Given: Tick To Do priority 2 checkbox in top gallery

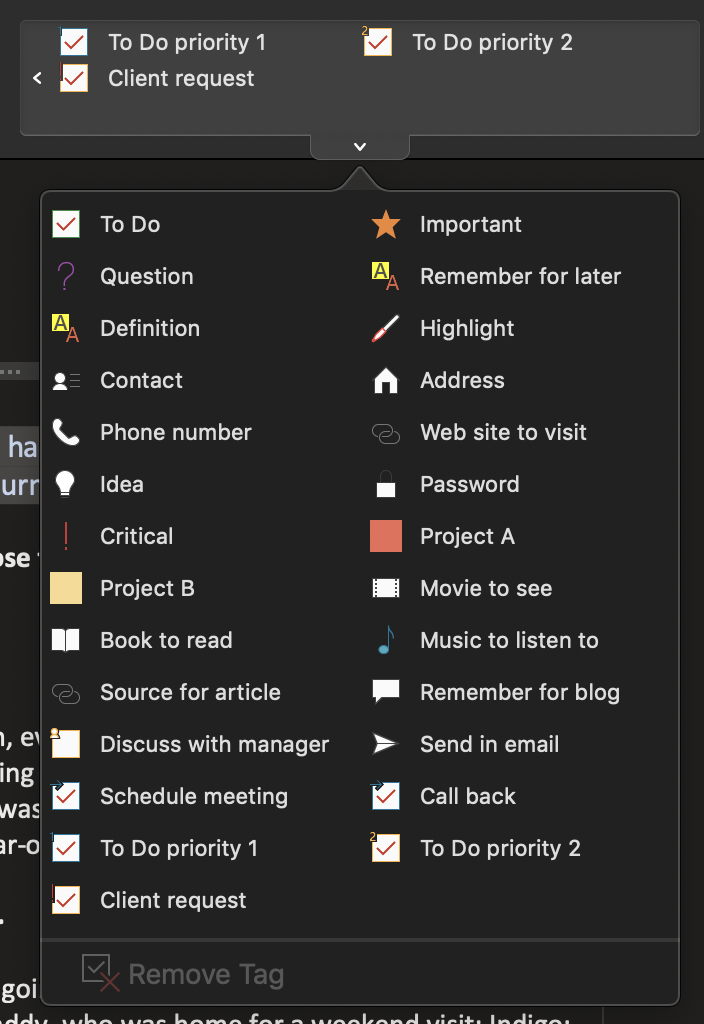Looking at the screenshot, I should [377, 42].
